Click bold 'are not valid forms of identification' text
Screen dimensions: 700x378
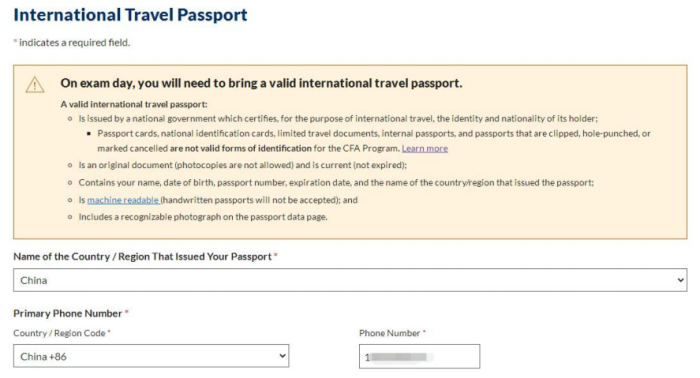tap(240, 148)
